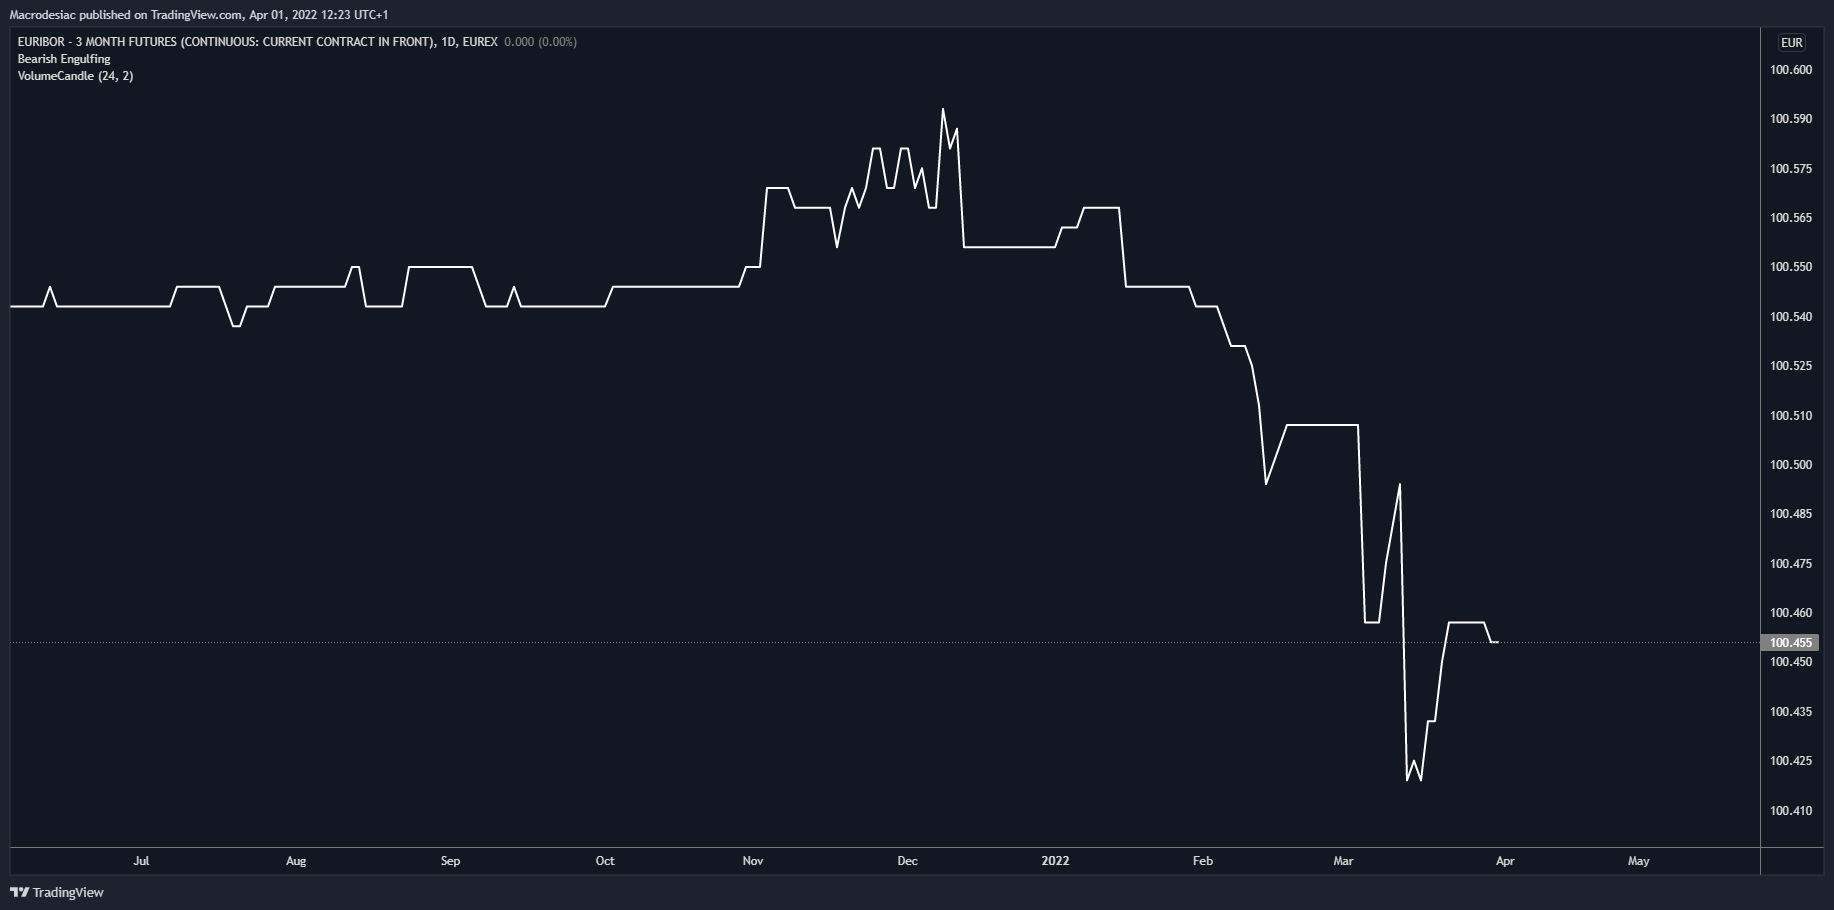Click the Feb label on time axis
Image resolution: width=1834 pixels, height=910 pixels.
pos(1203,861)
